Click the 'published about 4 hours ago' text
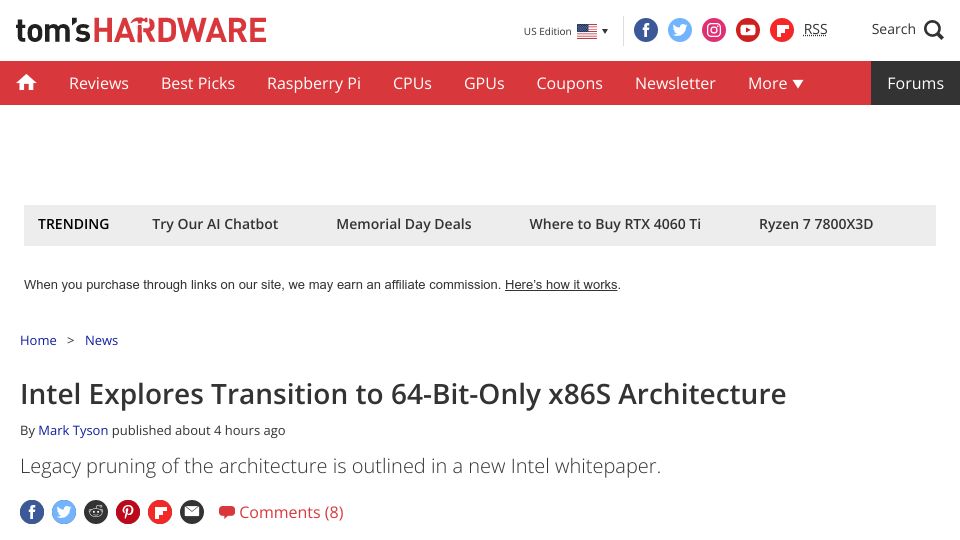This screenshot has width=960, height=540. click(x=198, y=430)
